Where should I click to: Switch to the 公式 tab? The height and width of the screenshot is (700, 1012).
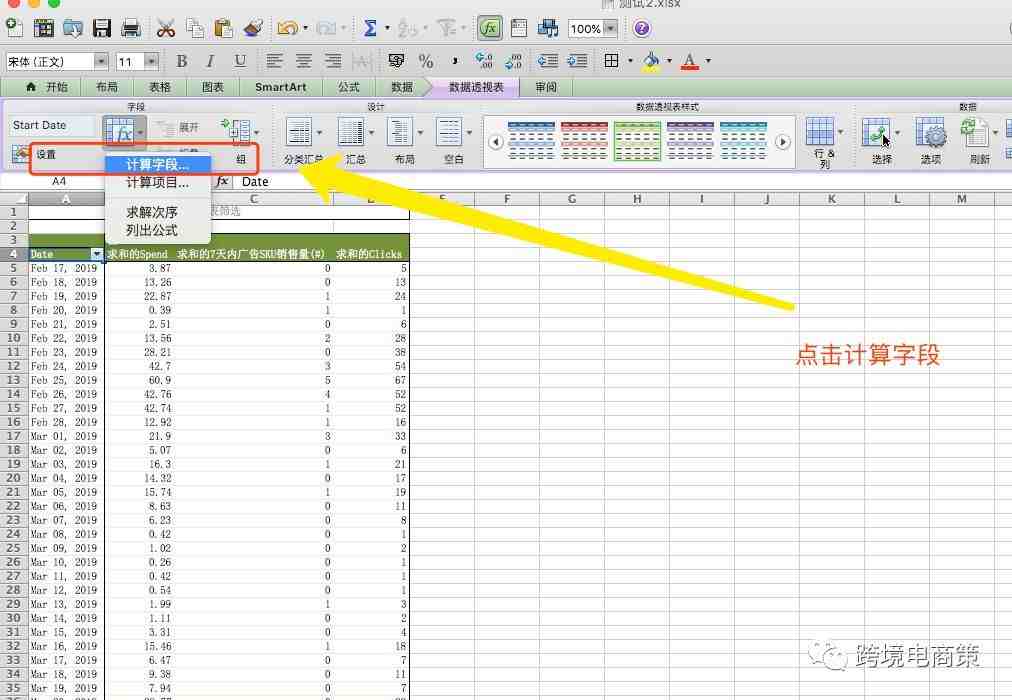coord(349,87)
